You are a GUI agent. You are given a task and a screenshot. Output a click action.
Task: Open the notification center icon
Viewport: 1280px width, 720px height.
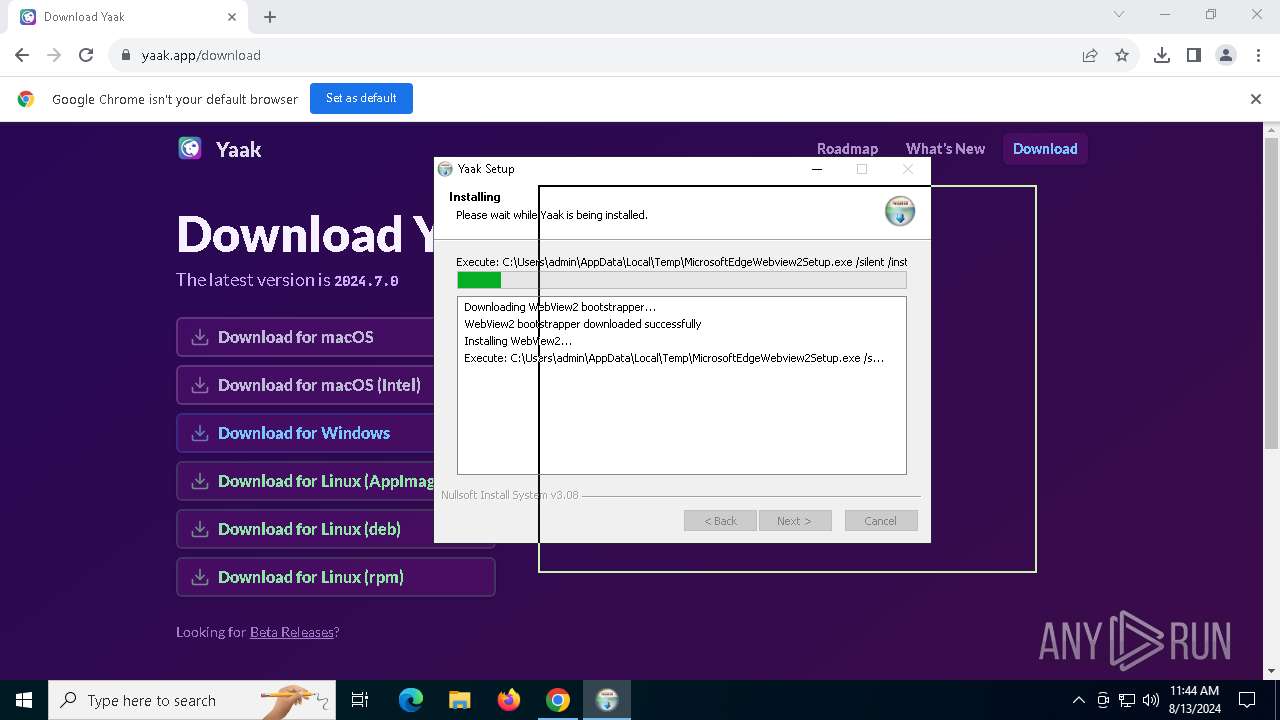[1247, 700]
